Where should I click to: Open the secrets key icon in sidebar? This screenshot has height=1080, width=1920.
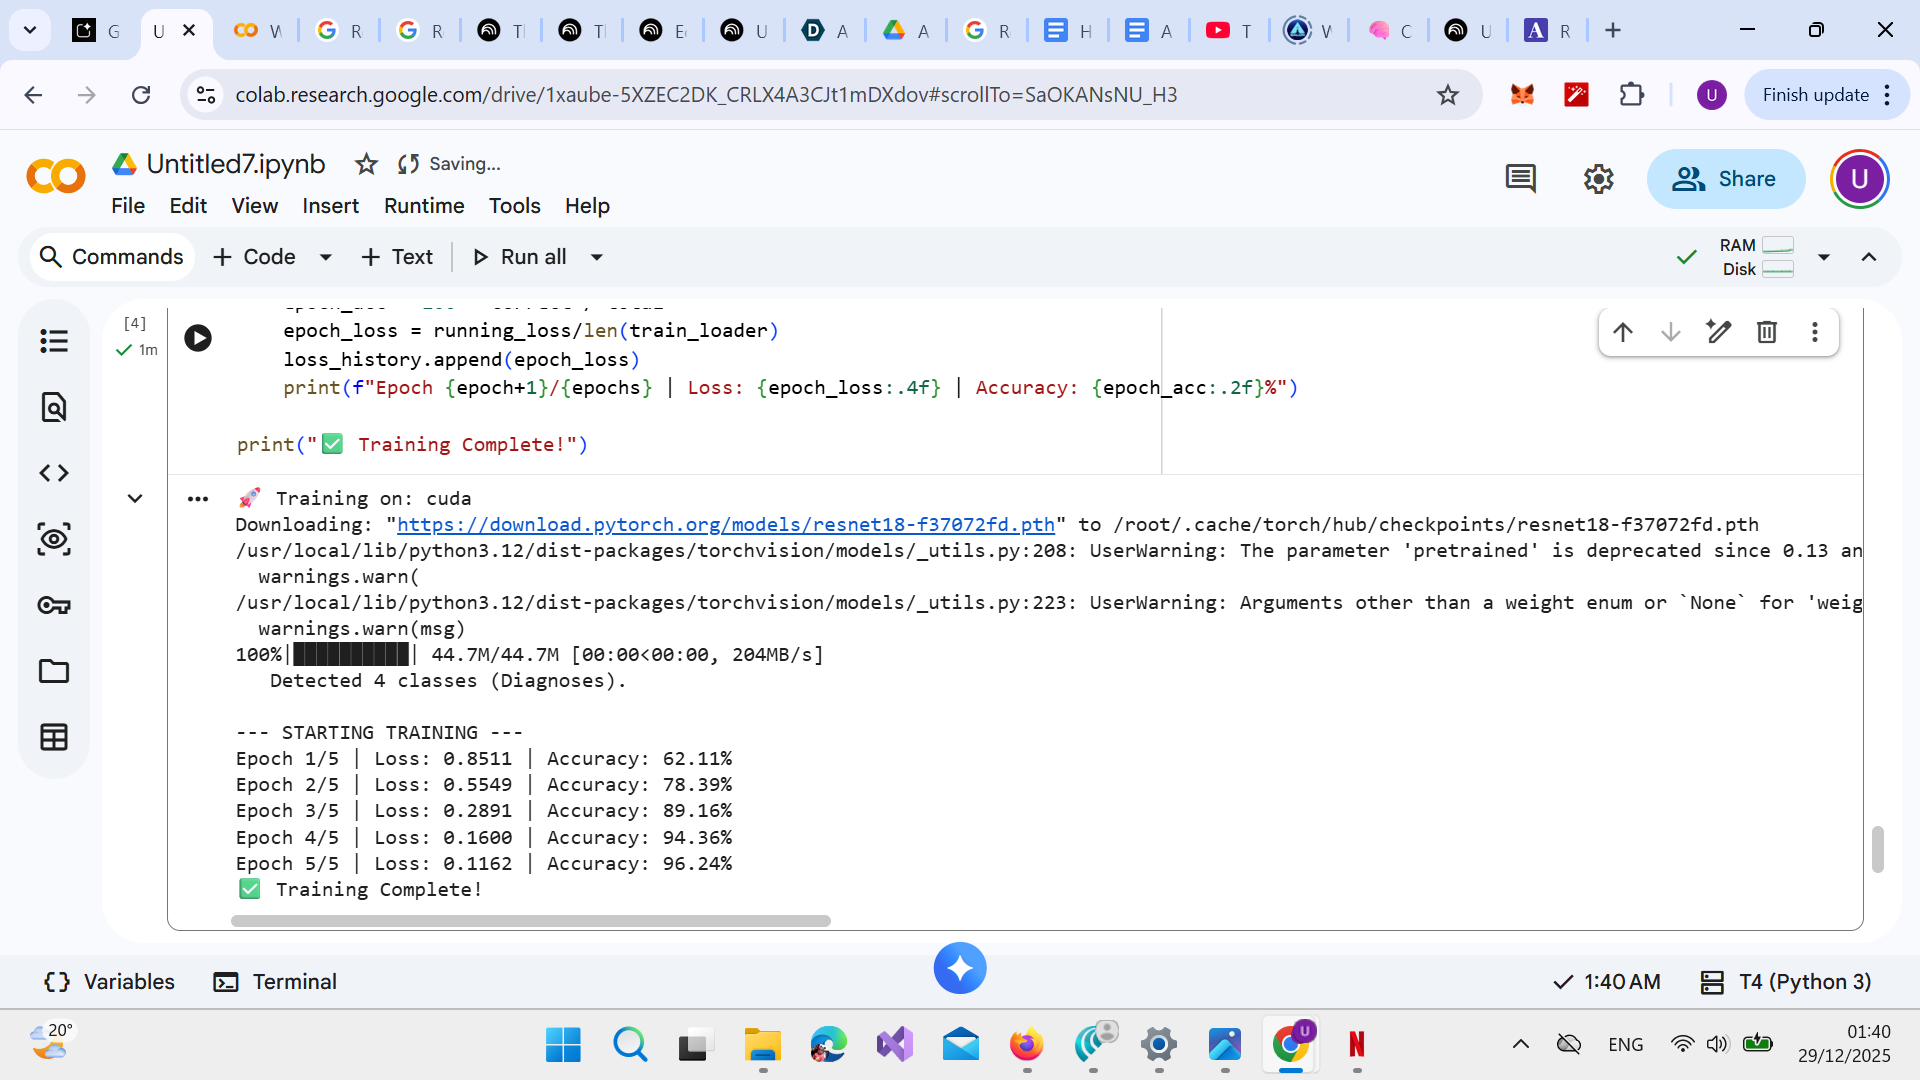[54, 605]
